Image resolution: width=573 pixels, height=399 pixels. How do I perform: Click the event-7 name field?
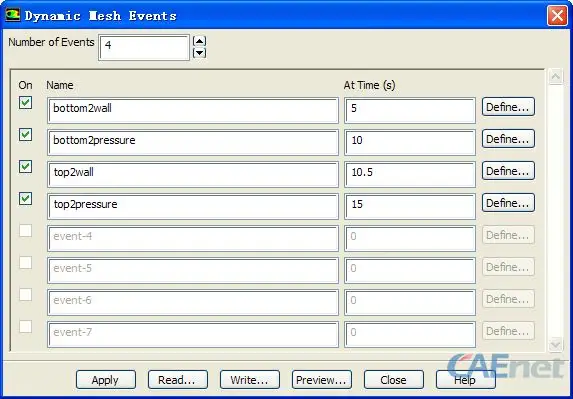(193, 334)
